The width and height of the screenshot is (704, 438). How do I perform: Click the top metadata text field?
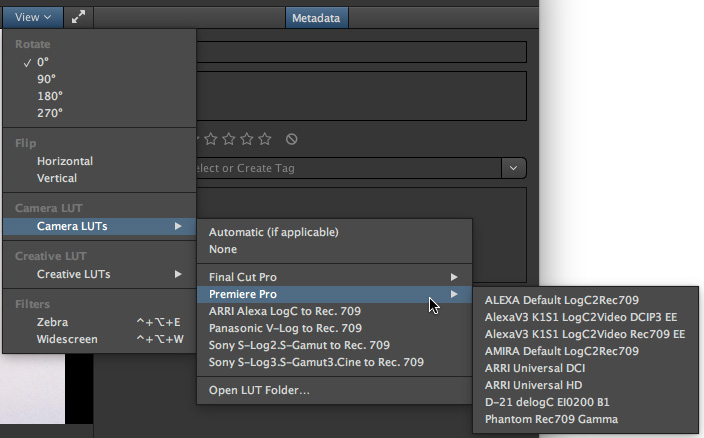tap(361, 52)
